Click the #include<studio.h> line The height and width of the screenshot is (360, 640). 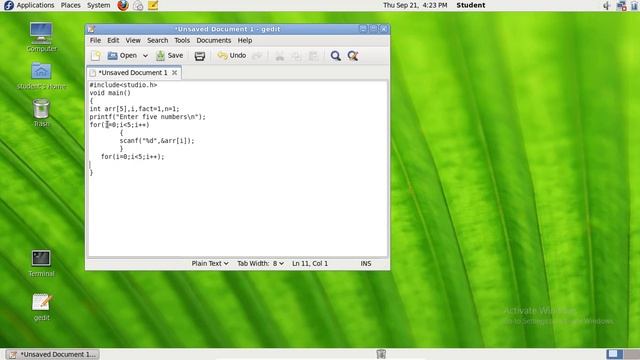[x=123, y=85]
